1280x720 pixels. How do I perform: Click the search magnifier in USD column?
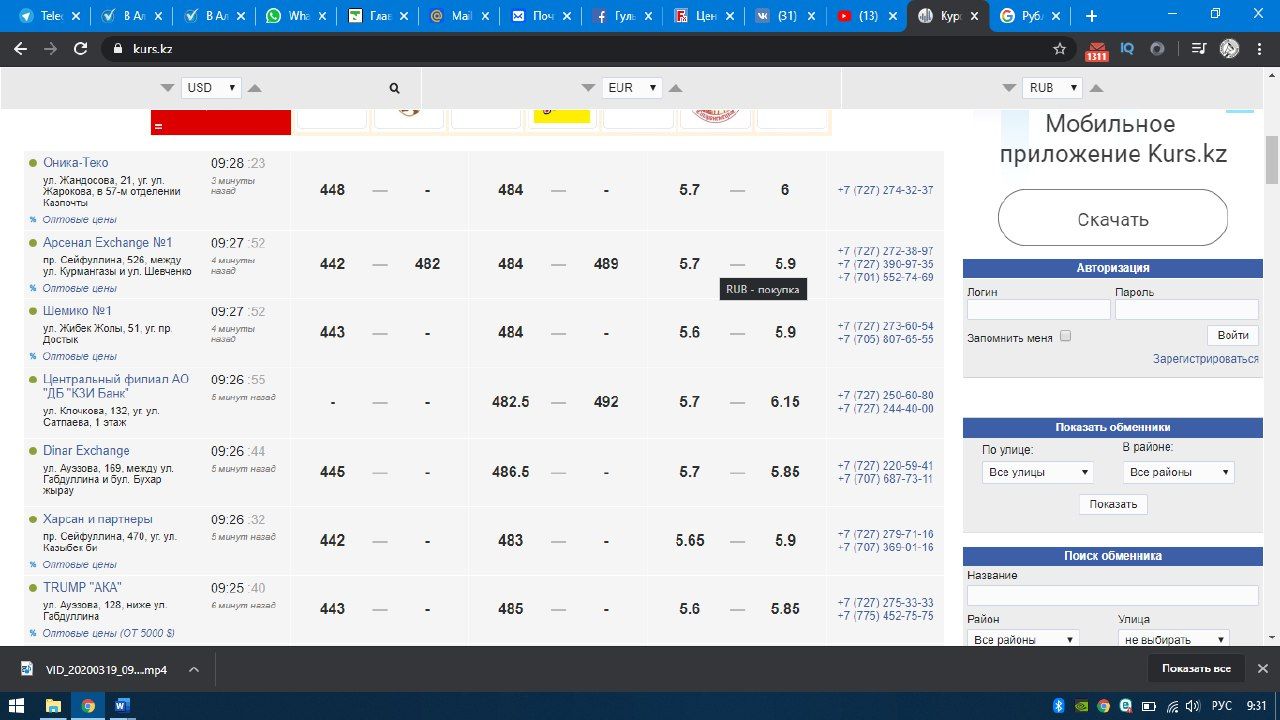(395, 88)
